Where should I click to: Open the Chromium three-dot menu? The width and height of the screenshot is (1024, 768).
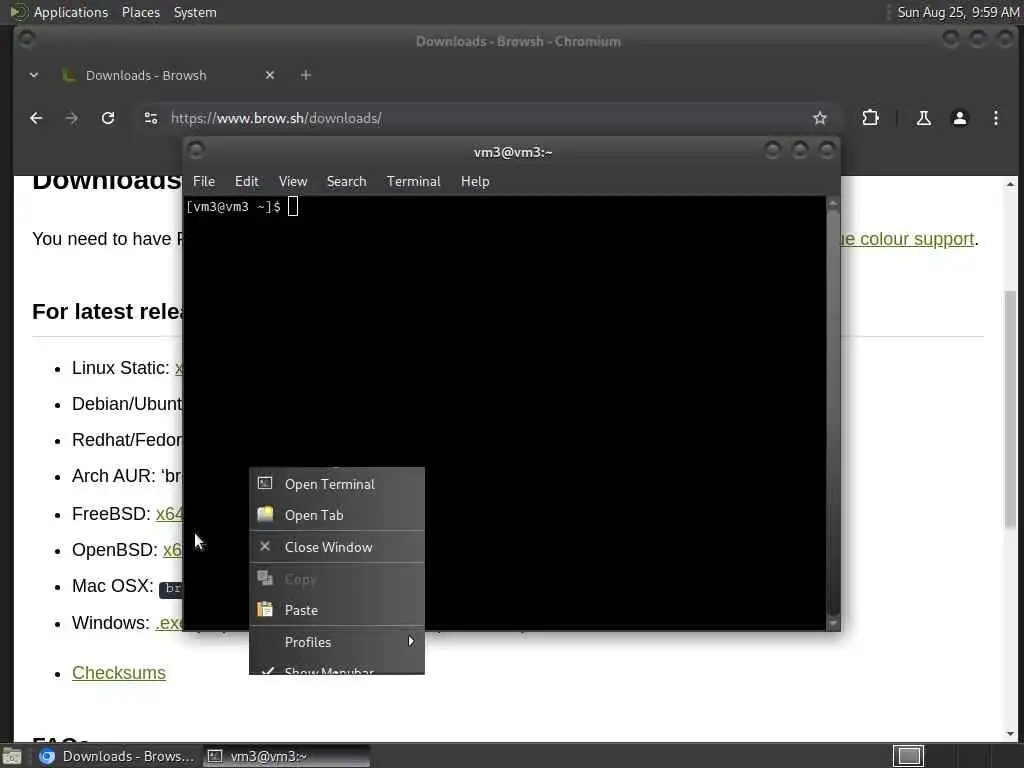[x=995, y=118]
